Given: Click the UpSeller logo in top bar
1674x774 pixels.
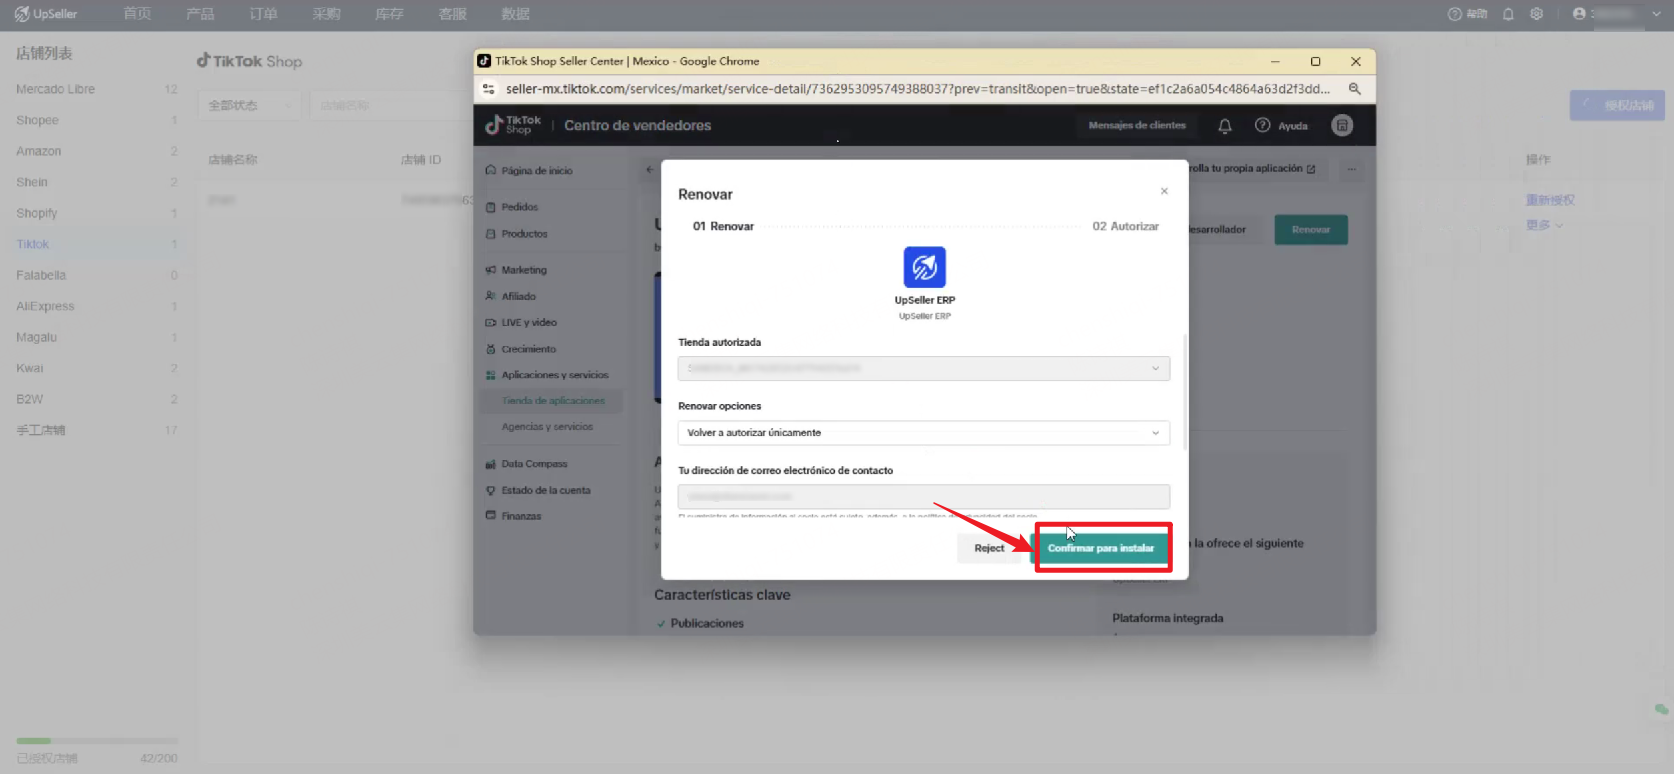Looking at the screenshot, I should pyautogui.click(x=45, y=14).
